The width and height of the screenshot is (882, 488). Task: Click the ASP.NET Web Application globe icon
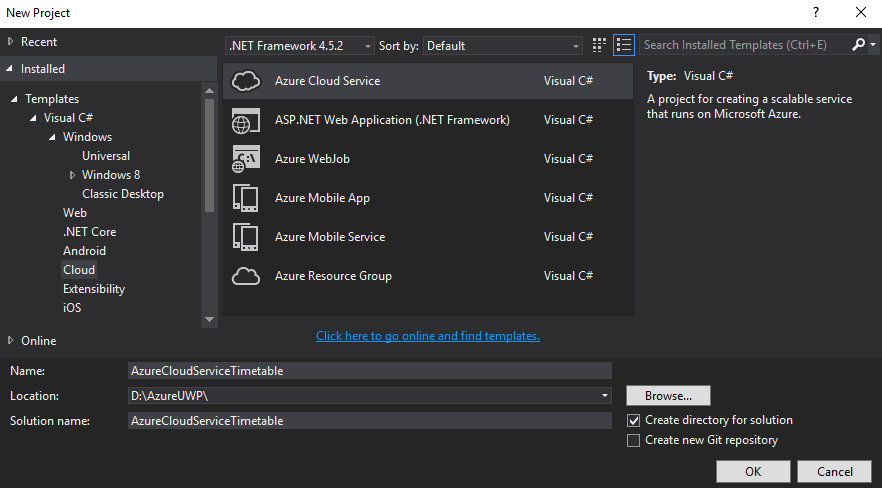[246, 120]
